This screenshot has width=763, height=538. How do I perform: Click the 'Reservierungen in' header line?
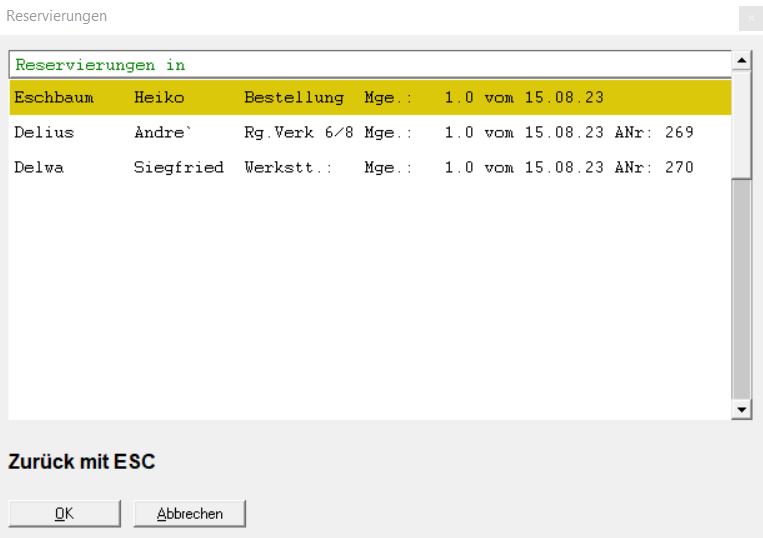[x=100, y=65]
